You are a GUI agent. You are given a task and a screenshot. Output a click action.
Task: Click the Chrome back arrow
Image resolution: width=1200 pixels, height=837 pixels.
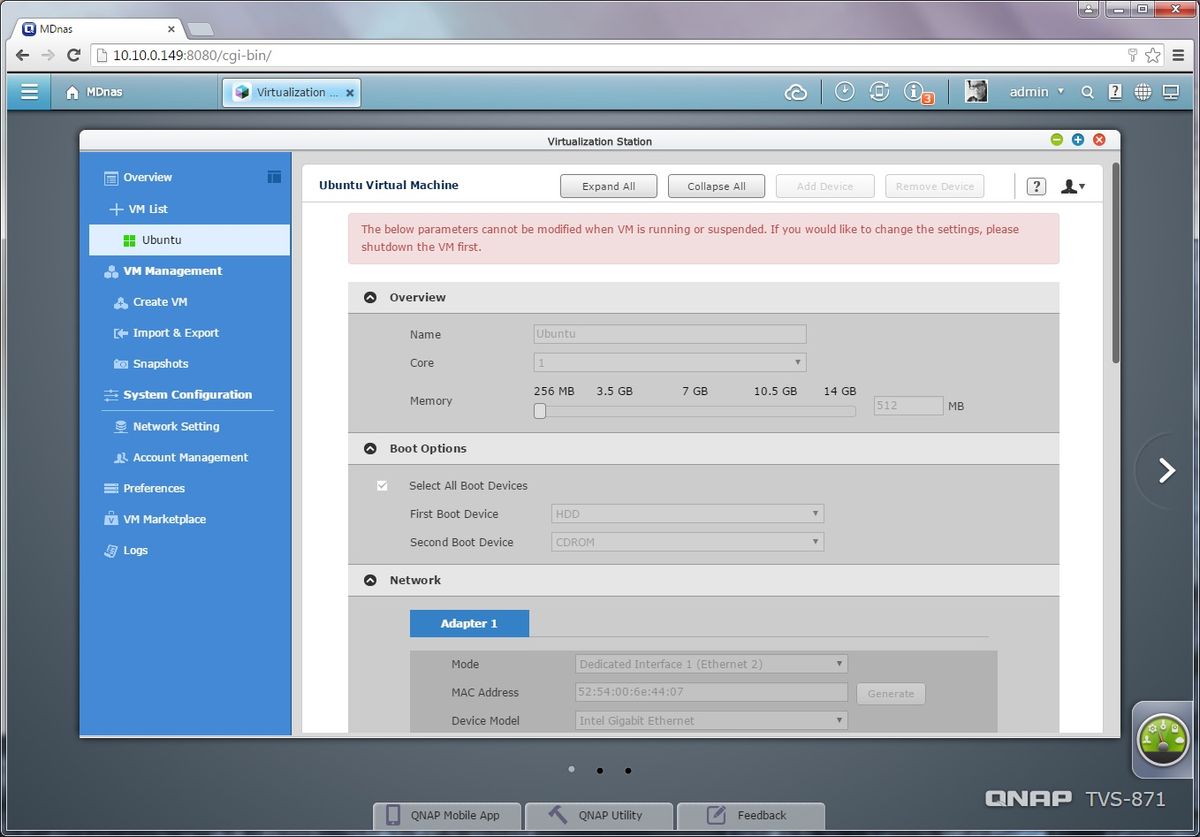pos(22,55)
